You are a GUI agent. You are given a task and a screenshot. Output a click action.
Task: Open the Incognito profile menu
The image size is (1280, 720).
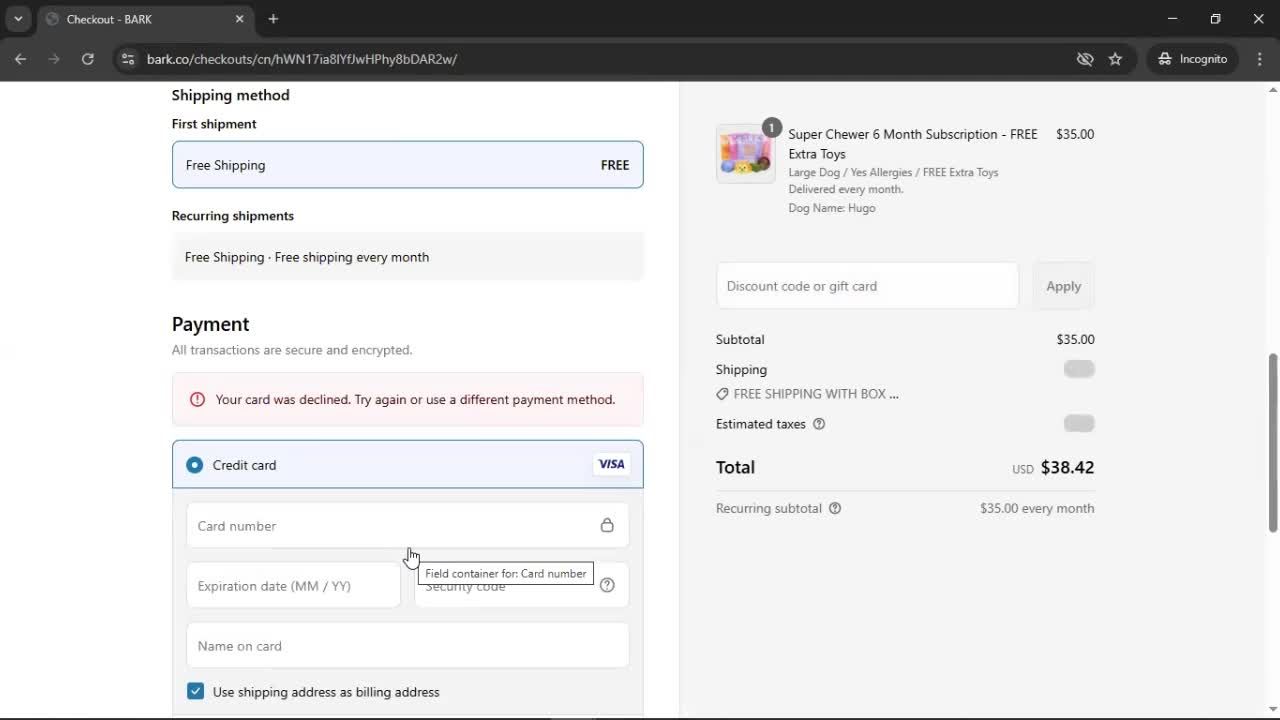point(1193,59)
